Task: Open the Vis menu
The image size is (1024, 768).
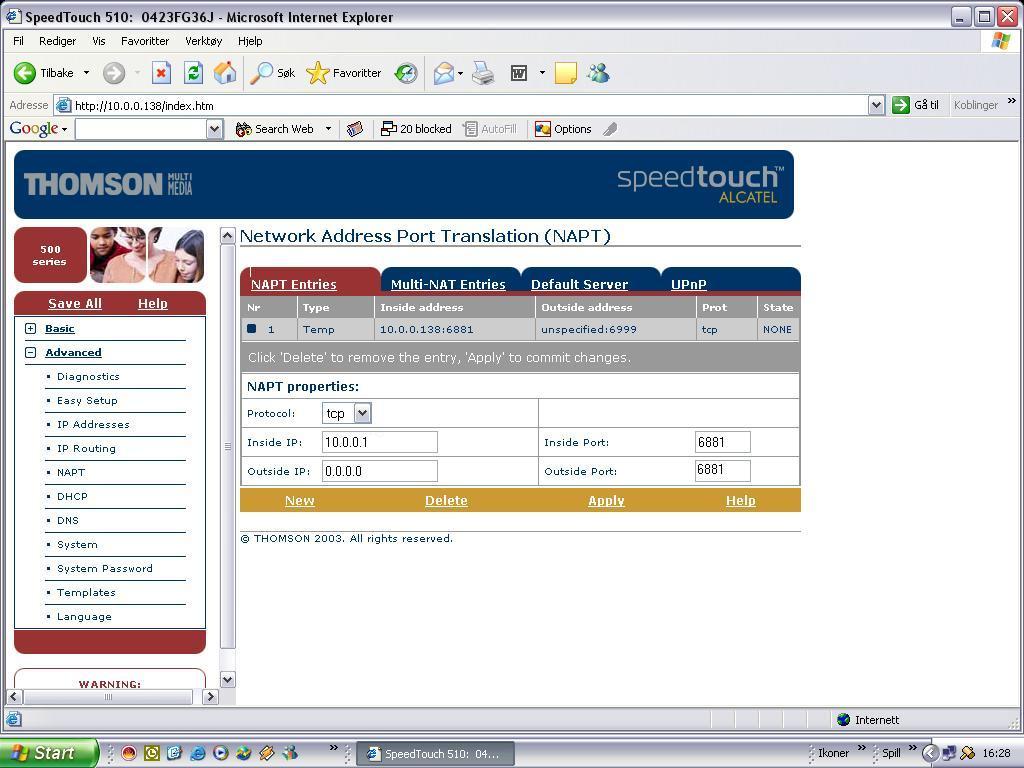Action: click(99, 41)
